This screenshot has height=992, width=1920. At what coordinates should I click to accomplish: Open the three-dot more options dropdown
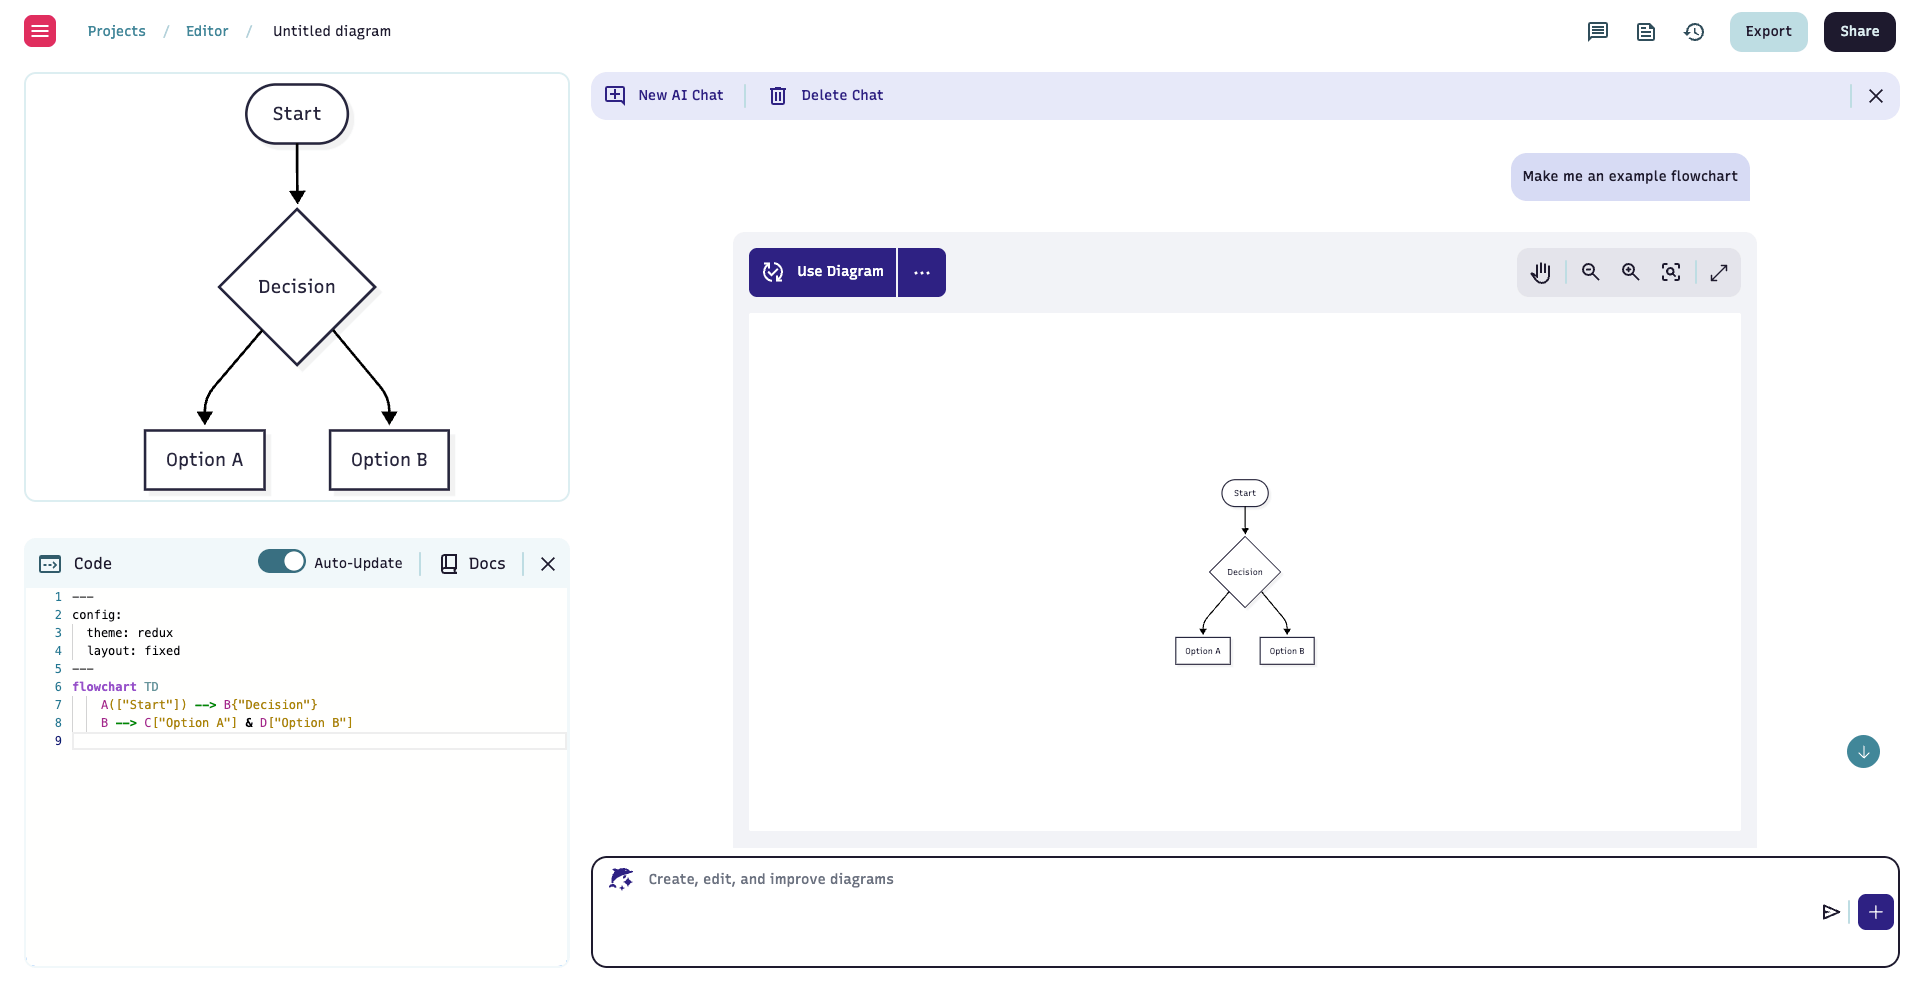[x=922, y=272]
